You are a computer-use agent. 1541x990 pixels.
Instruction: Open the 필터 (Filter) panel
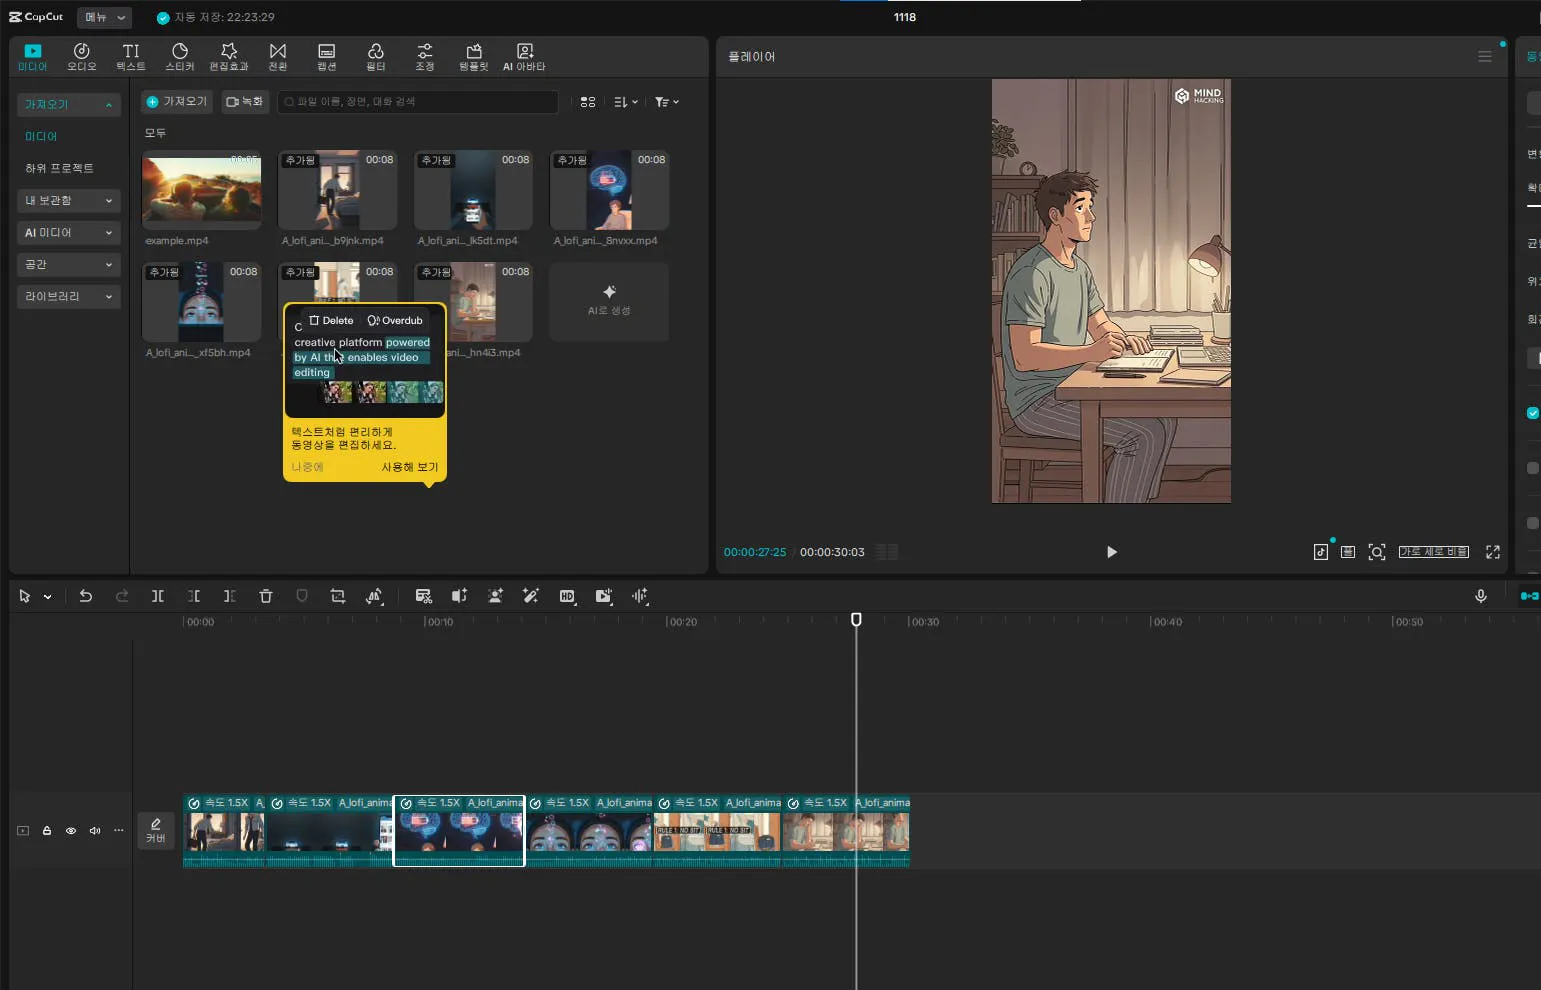click(376, 57)
